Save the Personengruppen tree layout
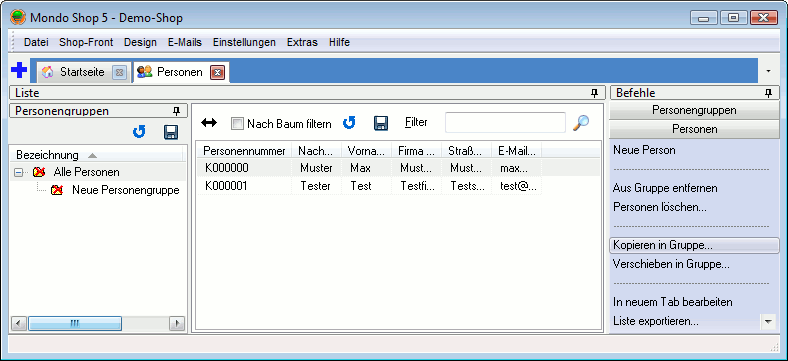Image resolution: width=788 pixels, height=361 pixels. coord(171,132)
